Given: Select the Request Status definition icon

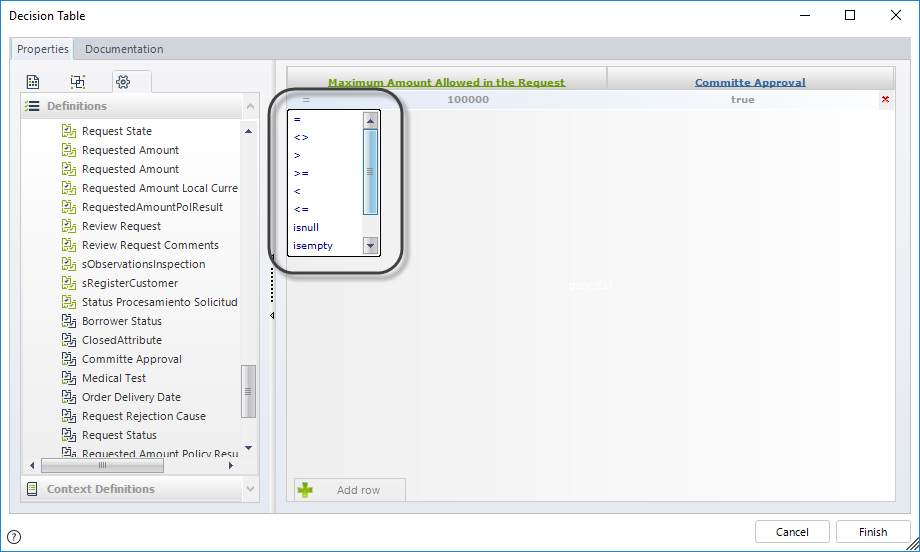Looking at the screenshot, I should (69, 435).
